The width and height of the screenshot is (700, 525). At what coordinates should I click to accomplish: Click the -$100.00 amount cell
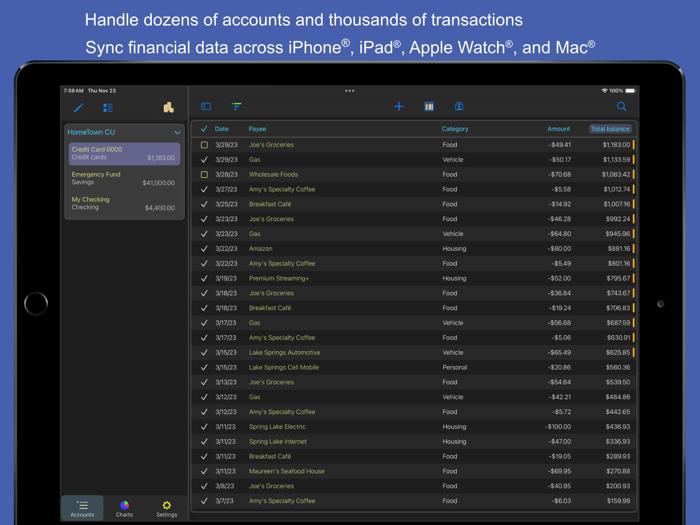pyautogui.click(x=558, y=427)
